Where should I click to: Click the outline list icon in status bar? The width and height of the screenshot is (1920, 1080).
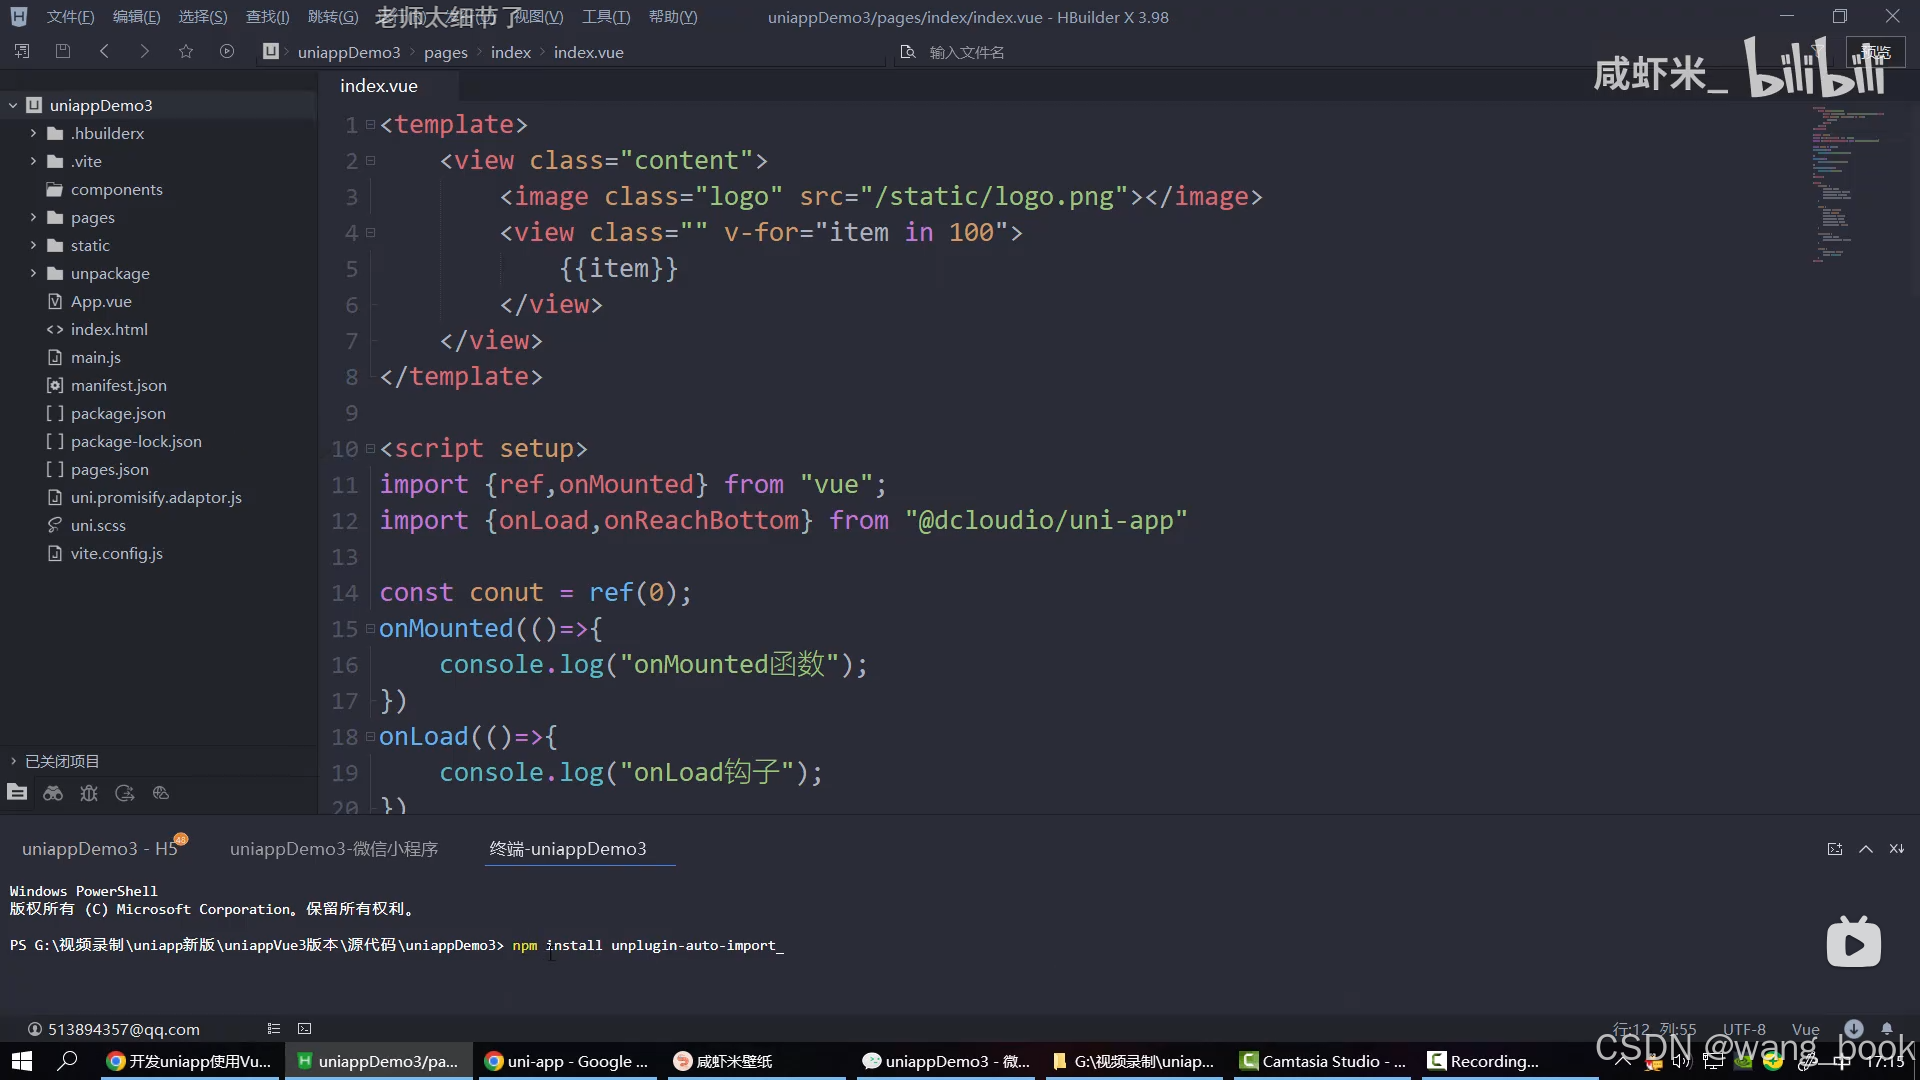274,1029
